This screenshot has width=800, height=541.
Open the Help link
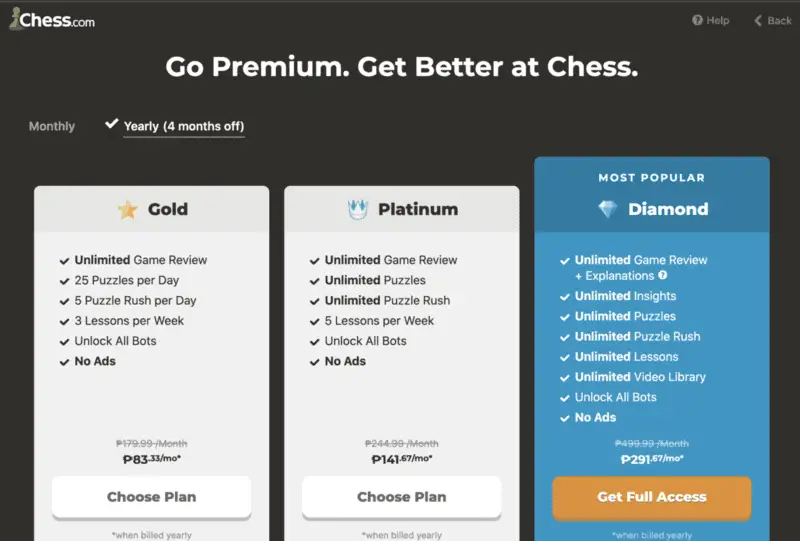pyautogui.click(x=711, y=20)
